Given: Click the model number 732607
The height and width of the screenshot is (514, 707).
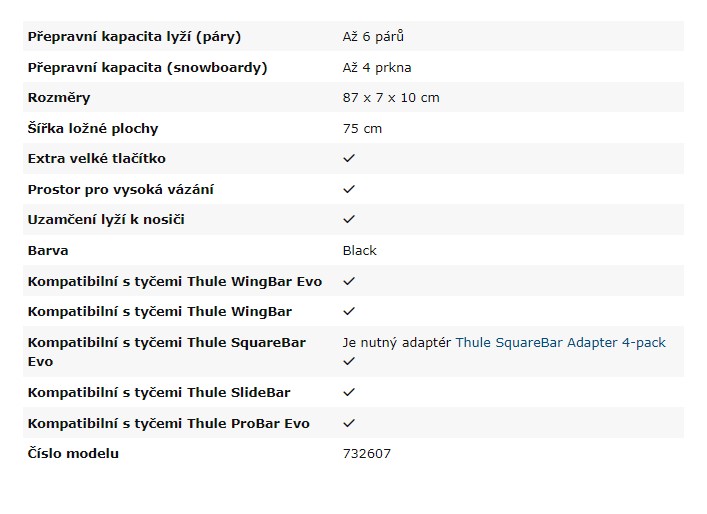Looking at the screenshot, I should click(x=367, y=454).
